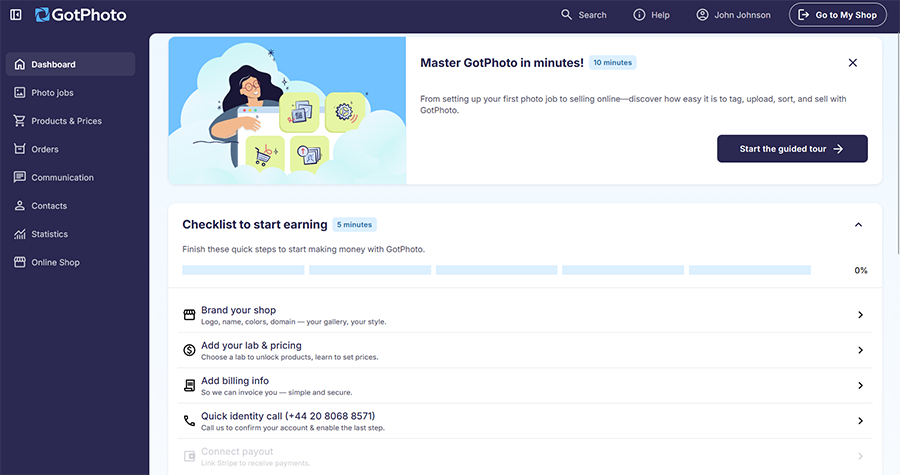Click last segment of checklist progress bar
Image resolution: width=900 pixels, height=475 pixels.
[x=750, y=270]
